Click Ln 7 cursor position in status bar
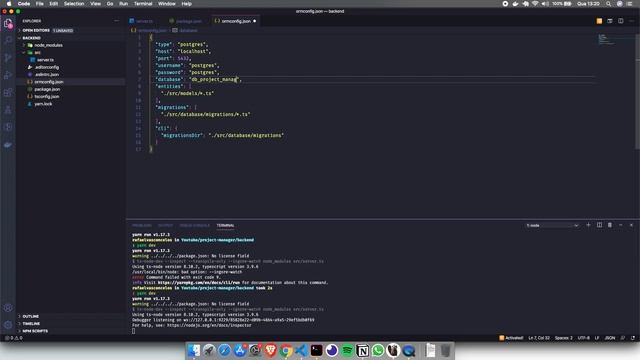640x360 pixels. 539,338
